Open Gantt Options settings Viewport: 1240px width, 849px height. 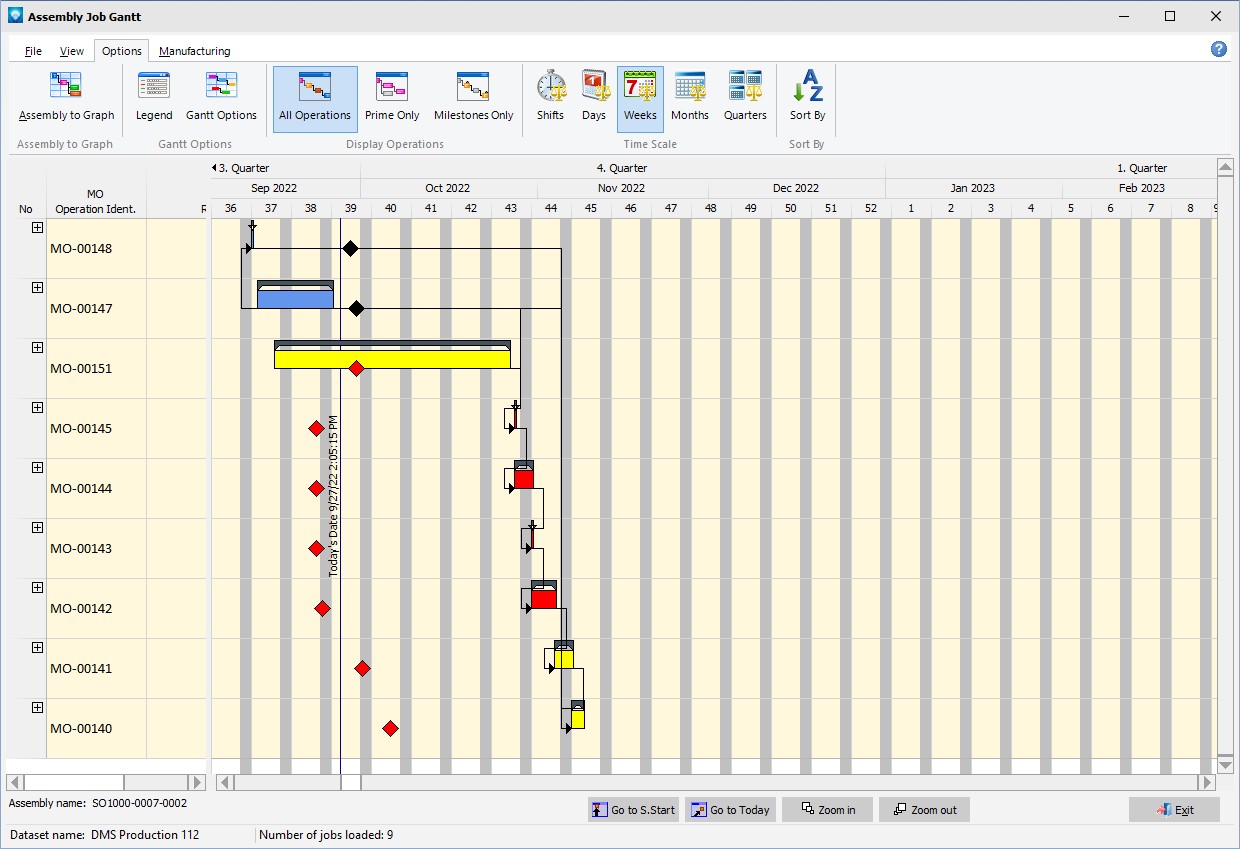221,97
